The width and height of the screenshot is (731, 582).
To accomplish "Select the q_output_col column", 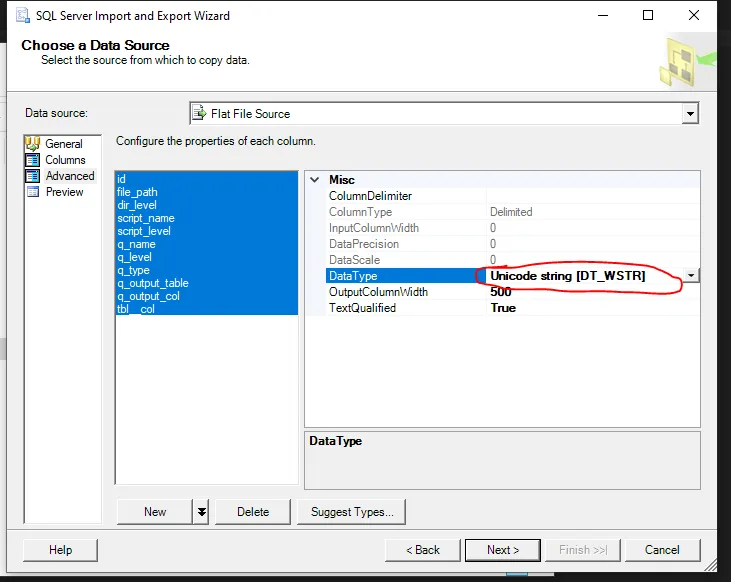I will (x=207, y=296).
